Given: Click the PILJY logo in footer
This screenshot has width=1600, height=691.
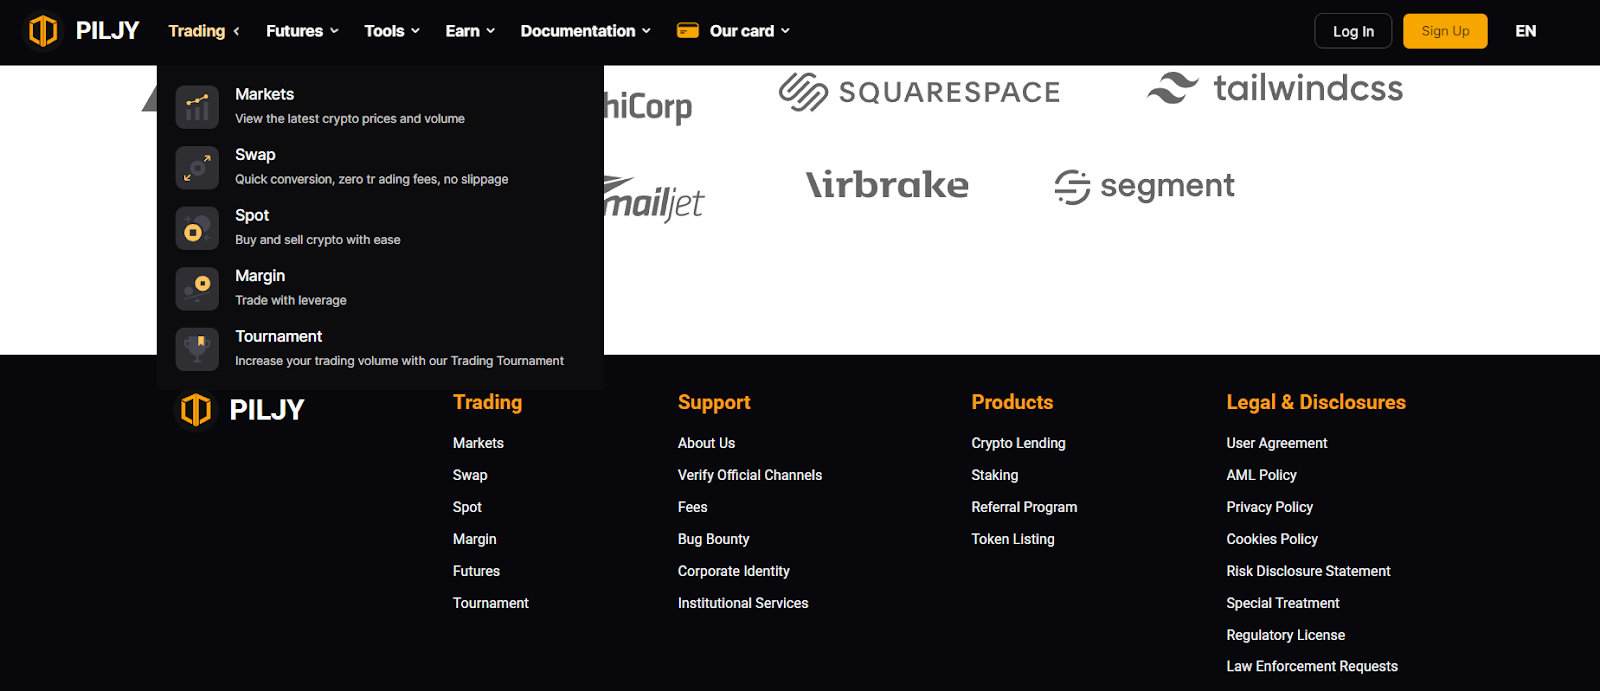Looking at the screenshot, I should [x=240, y=410].
